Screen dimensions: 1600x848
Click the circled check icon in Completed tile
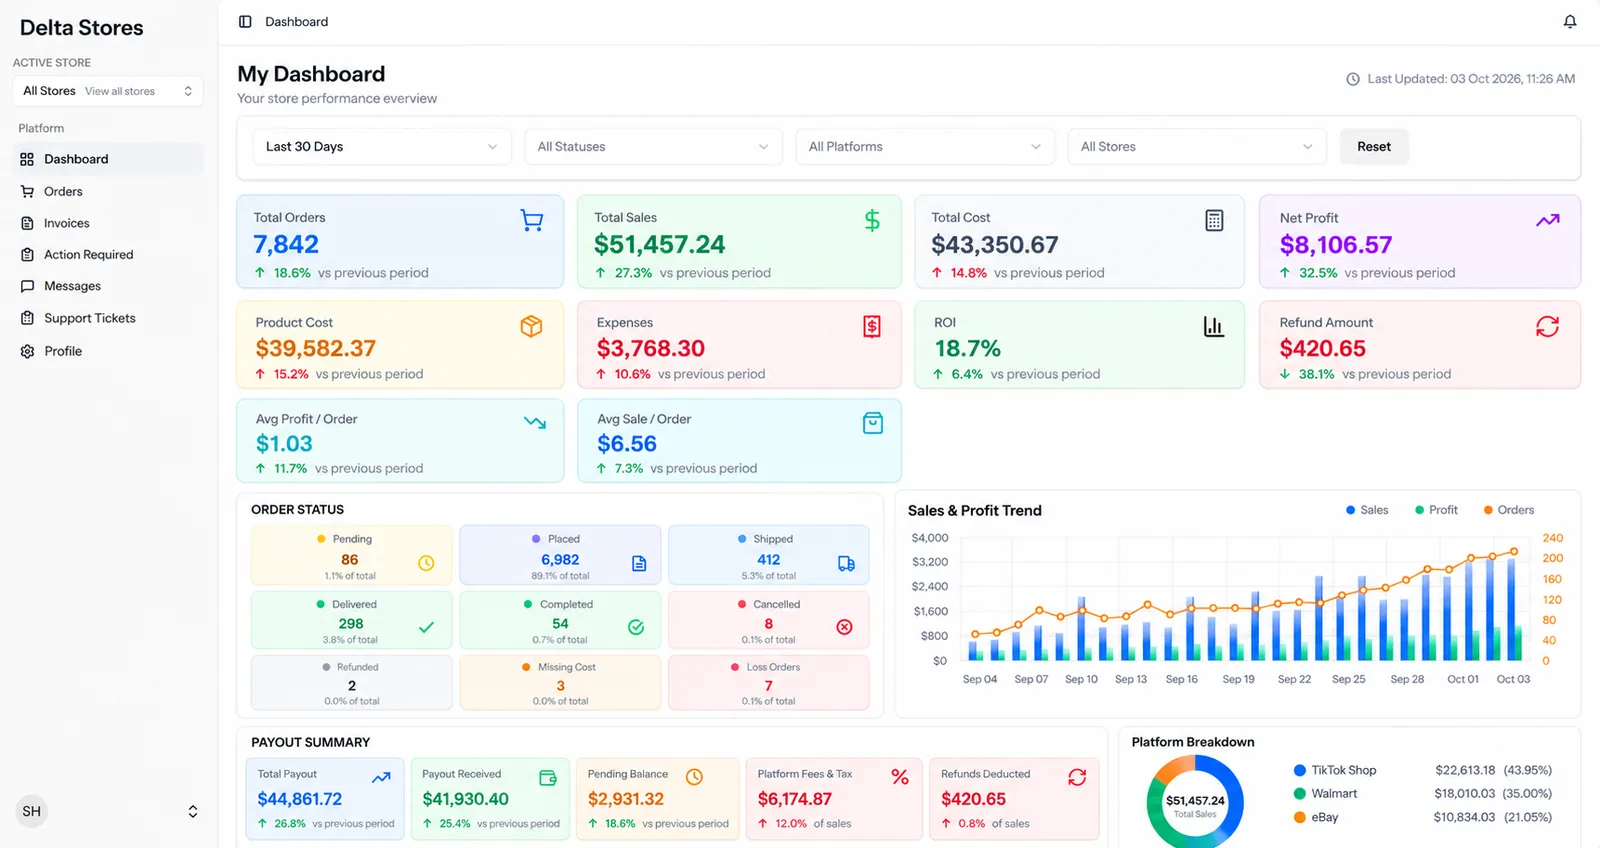(x=636, y=627)
